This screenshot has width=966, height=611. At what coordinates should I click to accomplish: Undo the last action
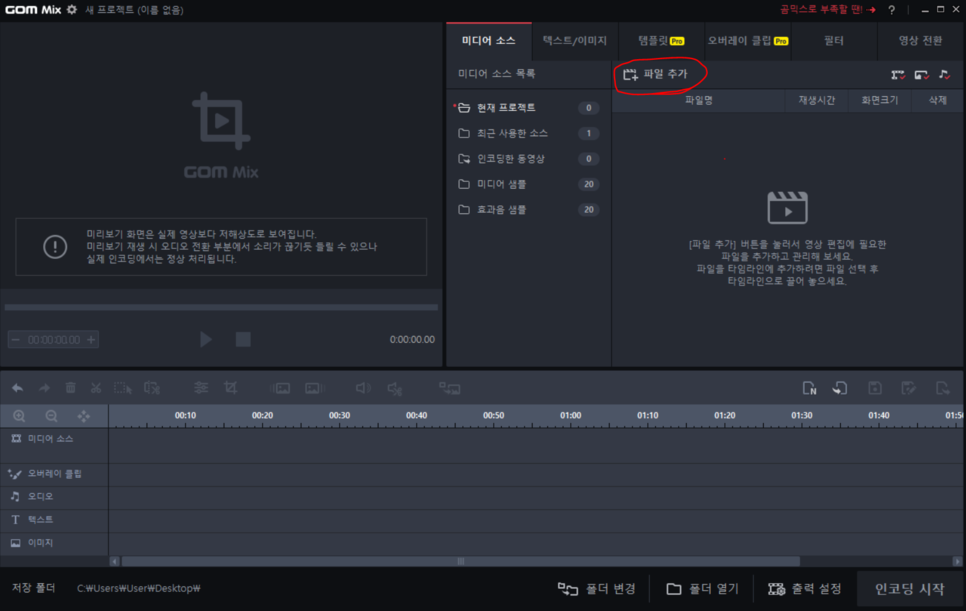pos(17,388)
